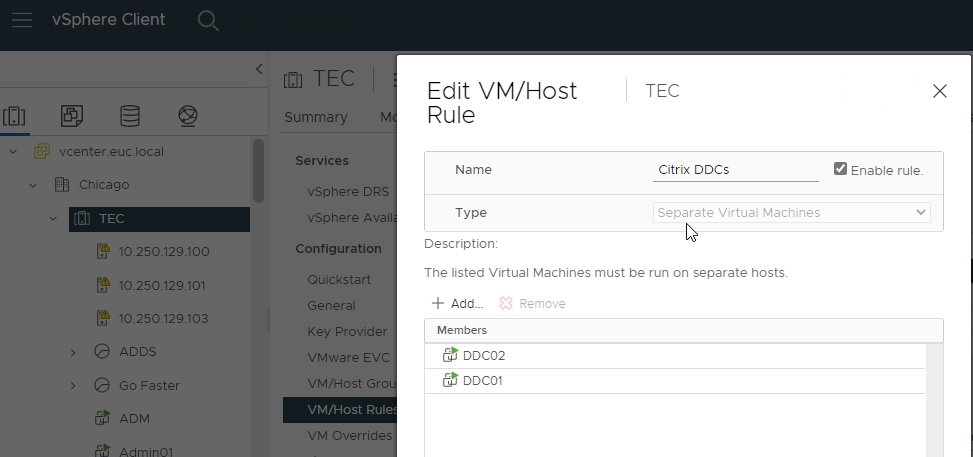Expand the ADDS resource pool

pos(73,352)
